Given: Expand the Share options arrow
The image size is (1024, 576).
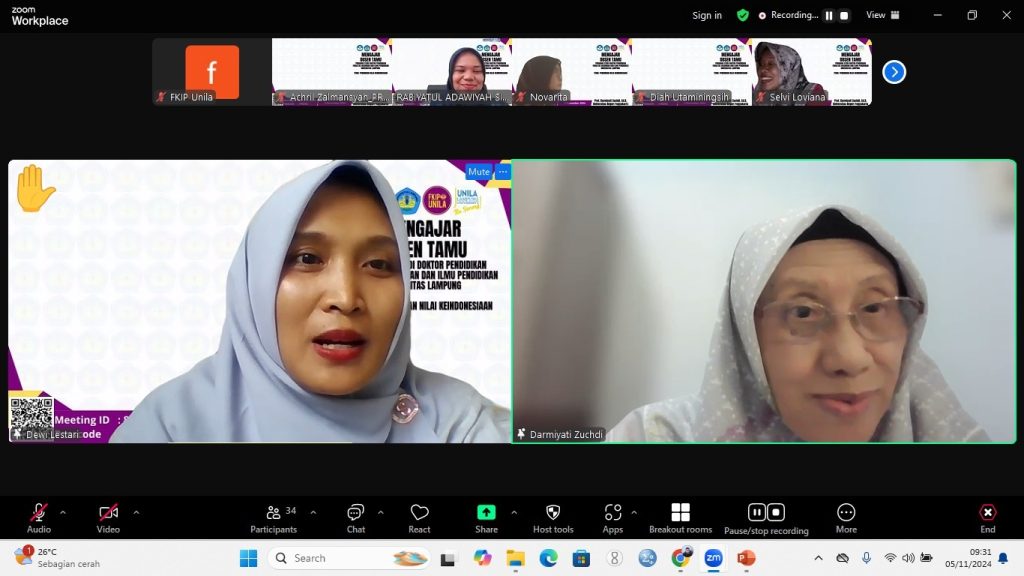Looking at the screenshot, I should click(x=514, y=512).
